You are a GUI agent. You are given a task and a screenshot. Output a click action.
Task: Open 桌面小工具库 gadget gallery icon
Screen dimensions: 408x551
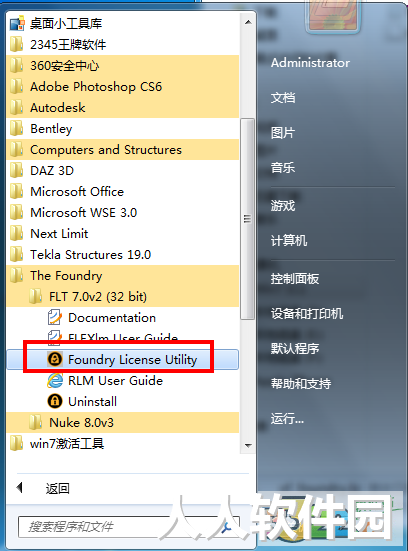(x=17, y=23)
